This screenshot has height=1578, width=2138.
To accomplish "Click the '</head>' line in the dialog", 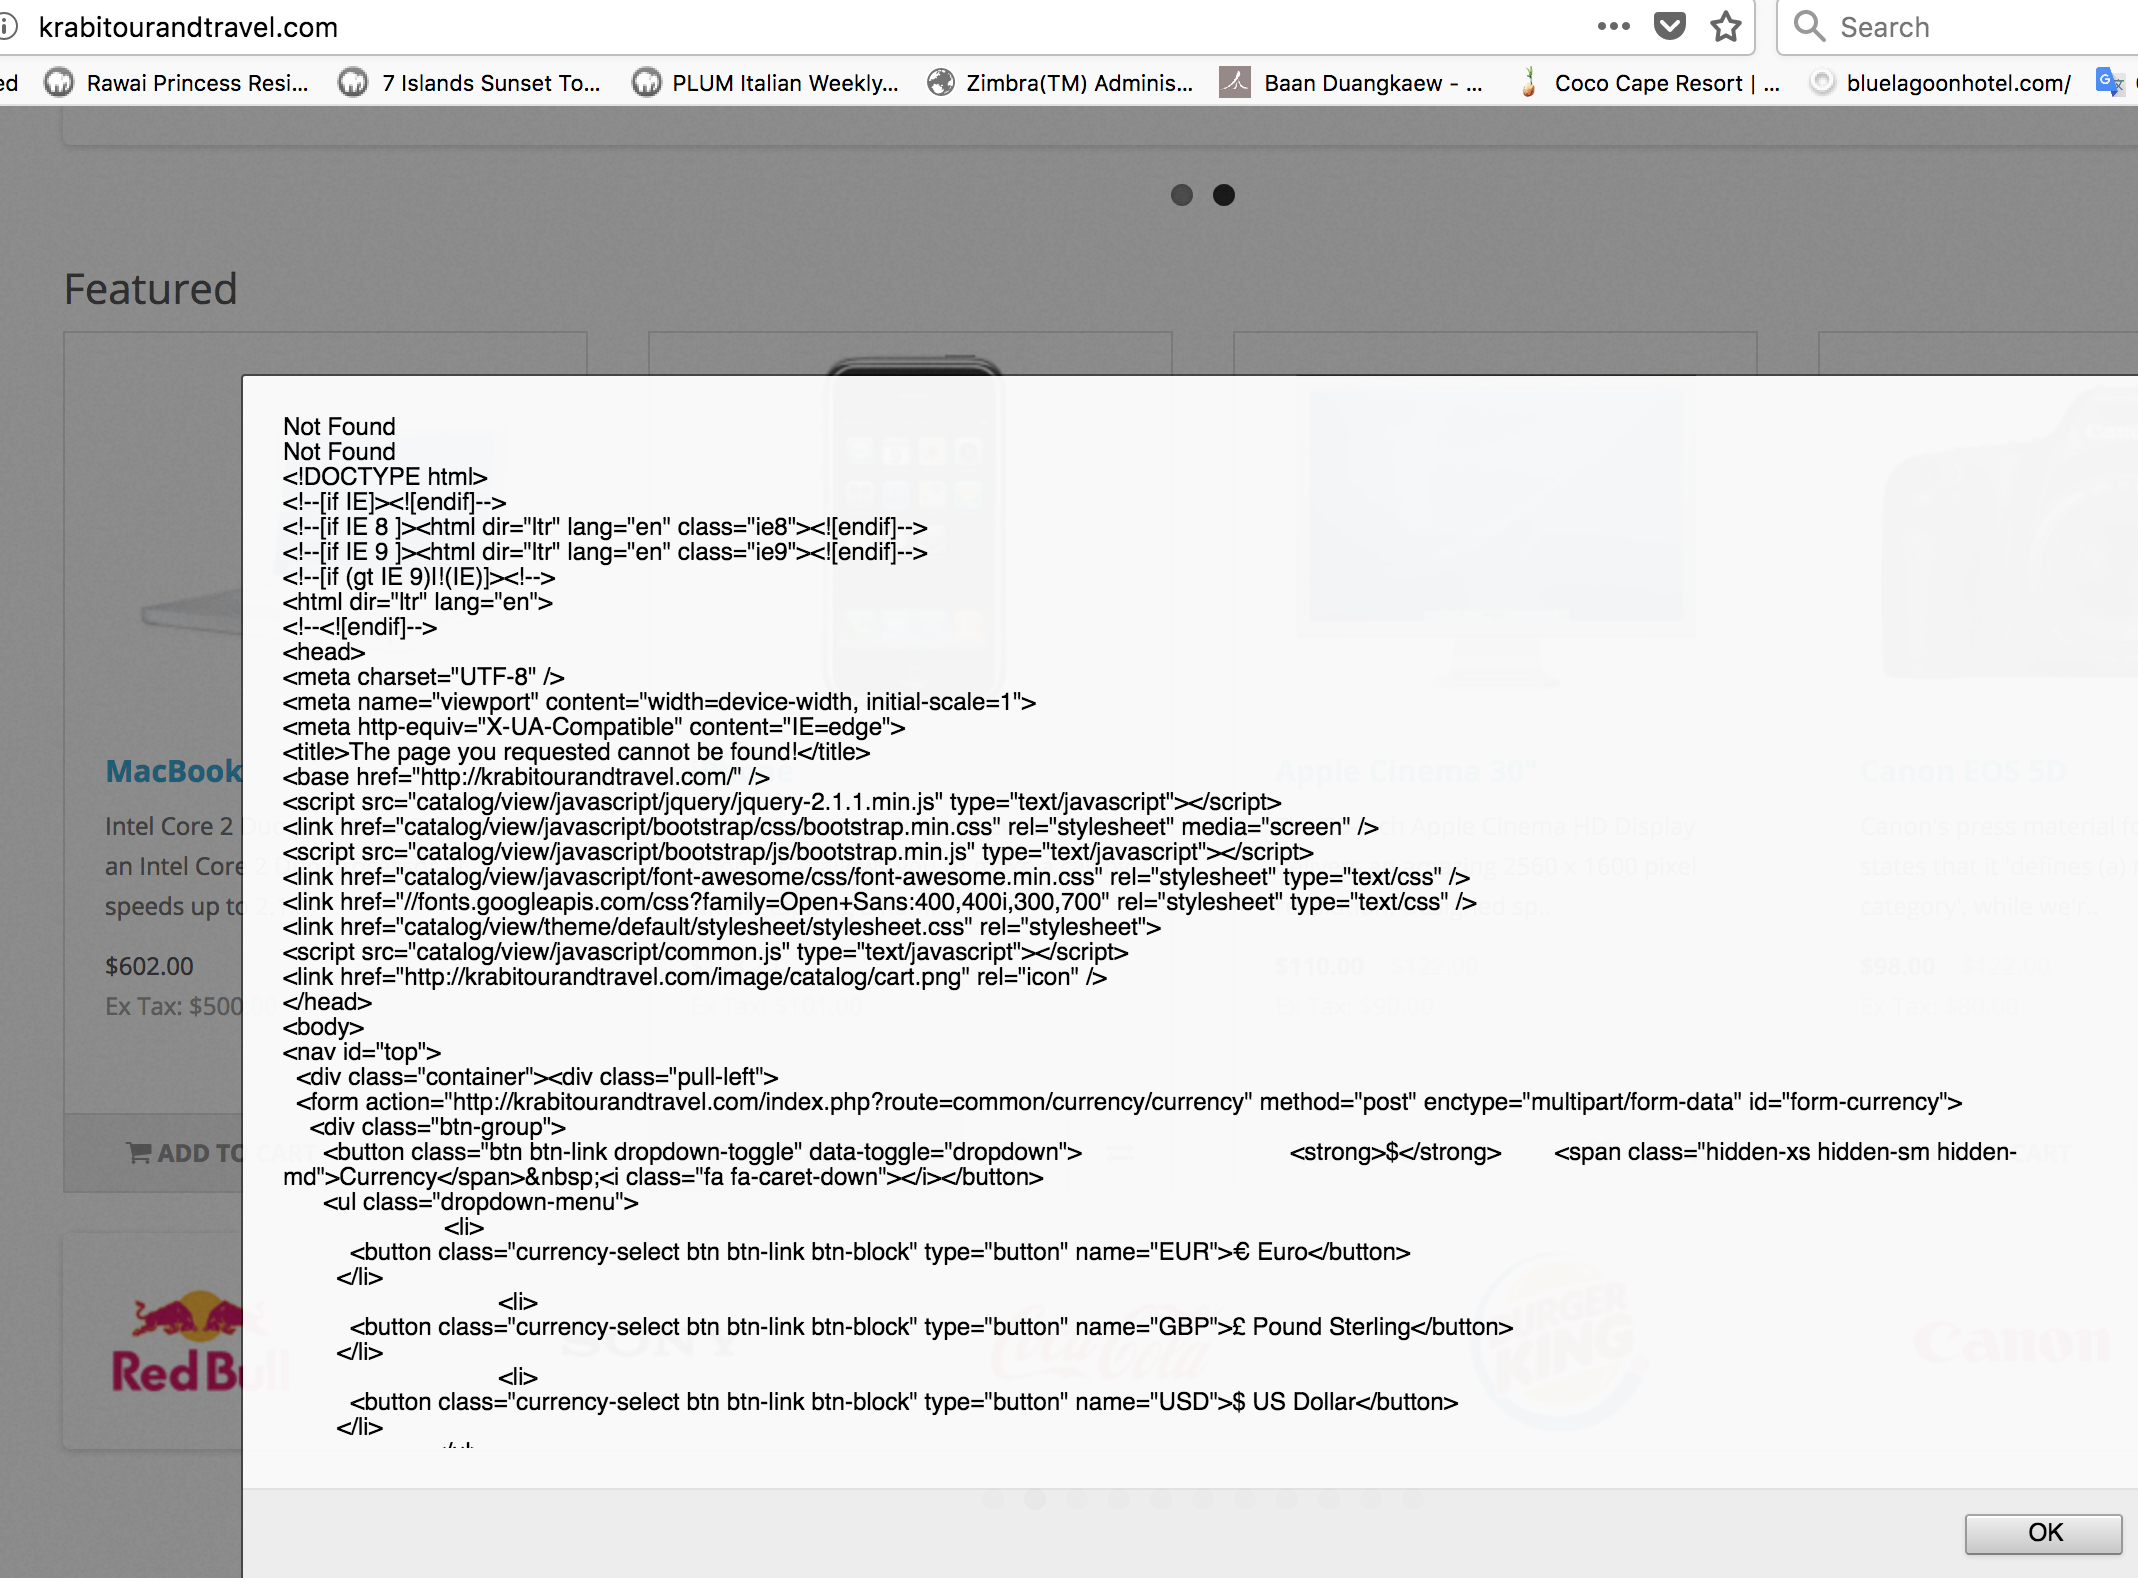I will (327, 1002).
